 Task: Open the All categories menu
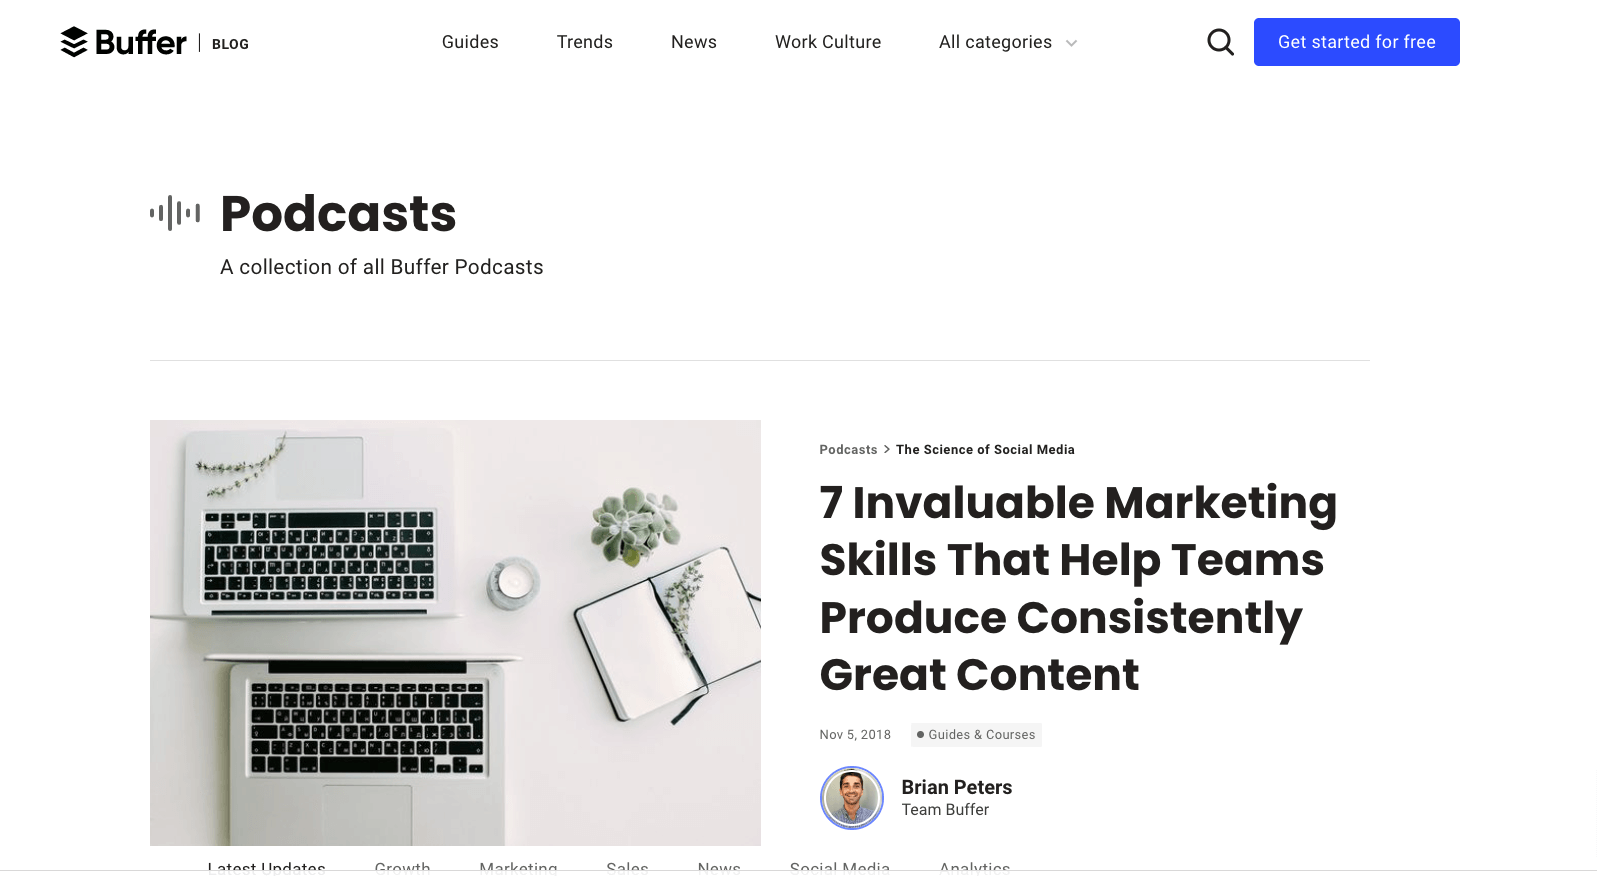point(1007,42)
